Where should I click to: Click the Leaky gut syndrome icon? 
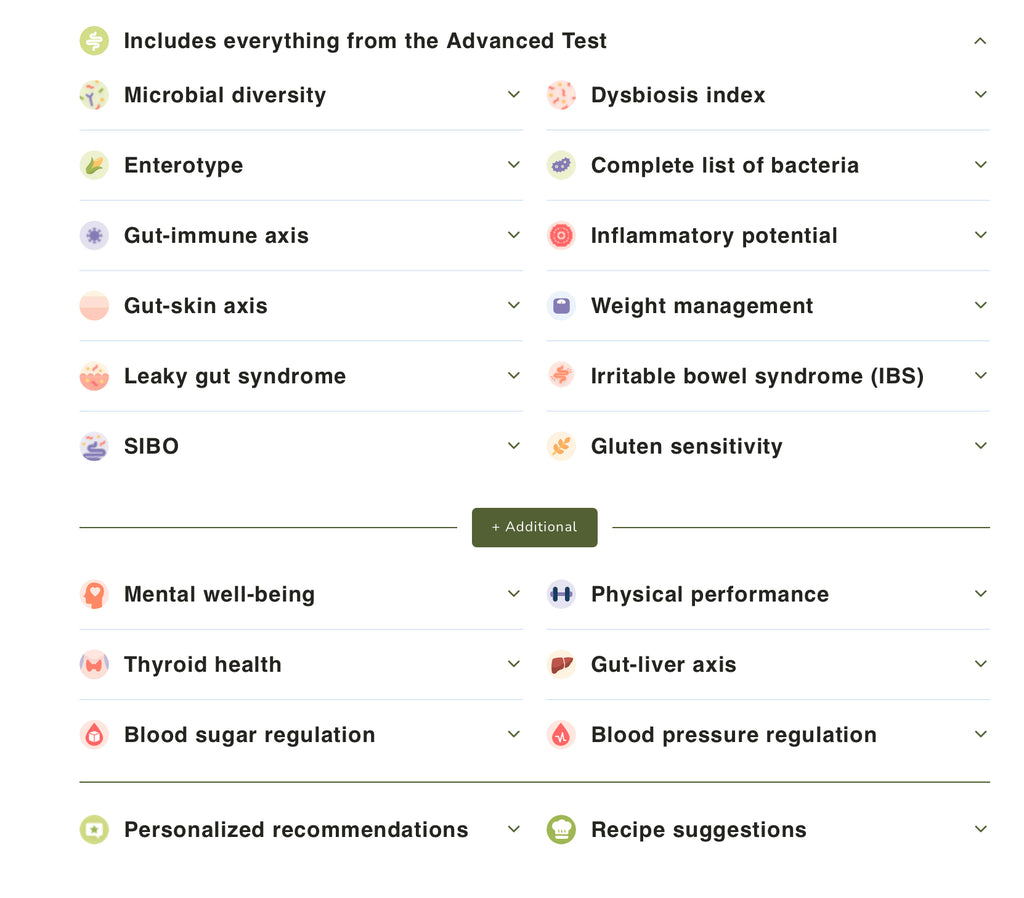pos(94,376)
